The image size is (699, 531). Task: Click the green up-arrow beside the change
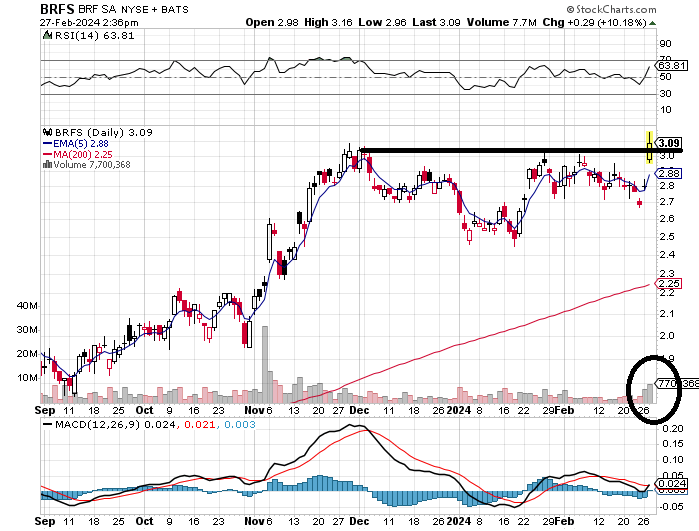coord(652,23)
